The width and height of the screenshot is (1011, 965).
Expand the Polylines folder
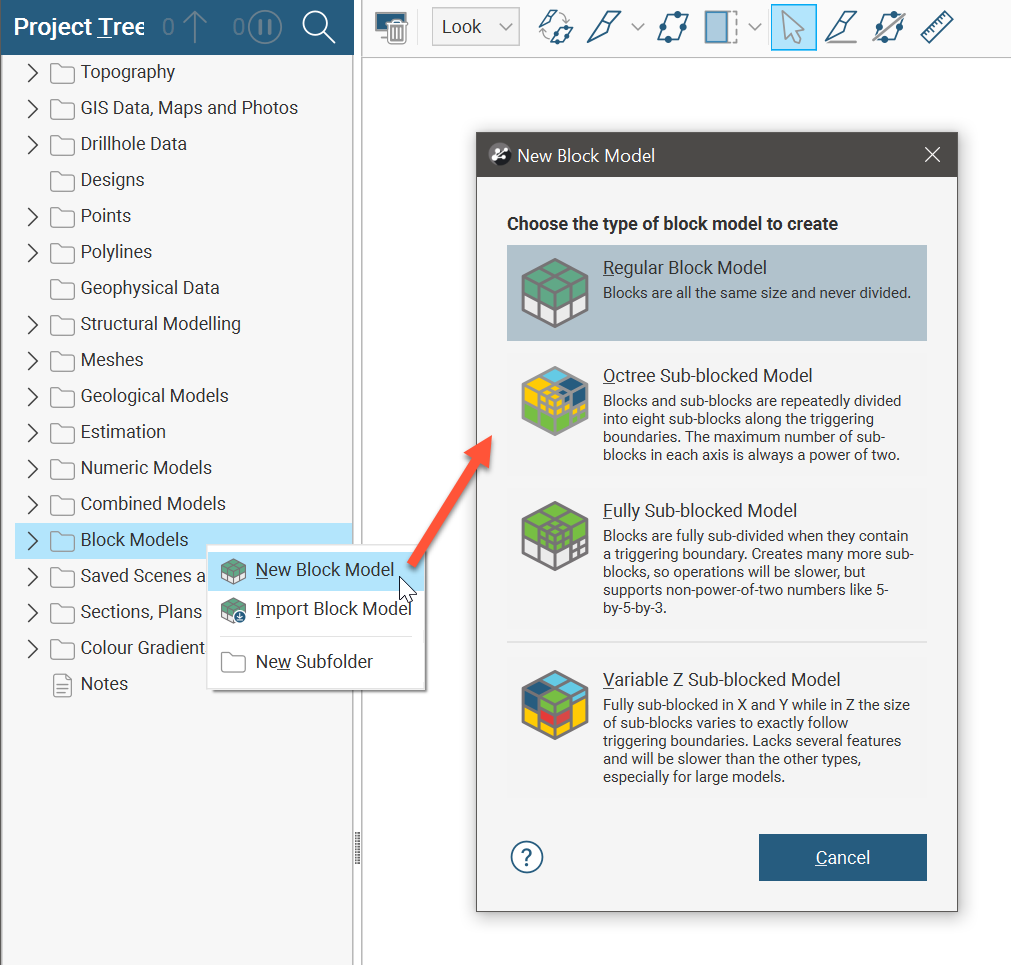tap(33, 253)
